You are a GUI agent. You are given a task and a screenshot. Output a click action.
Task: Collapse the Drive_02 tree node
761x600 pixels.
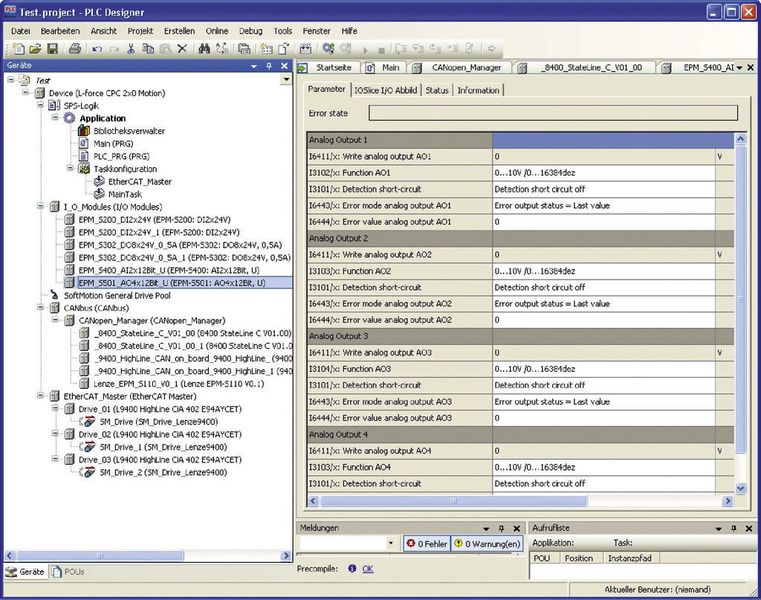55,433
